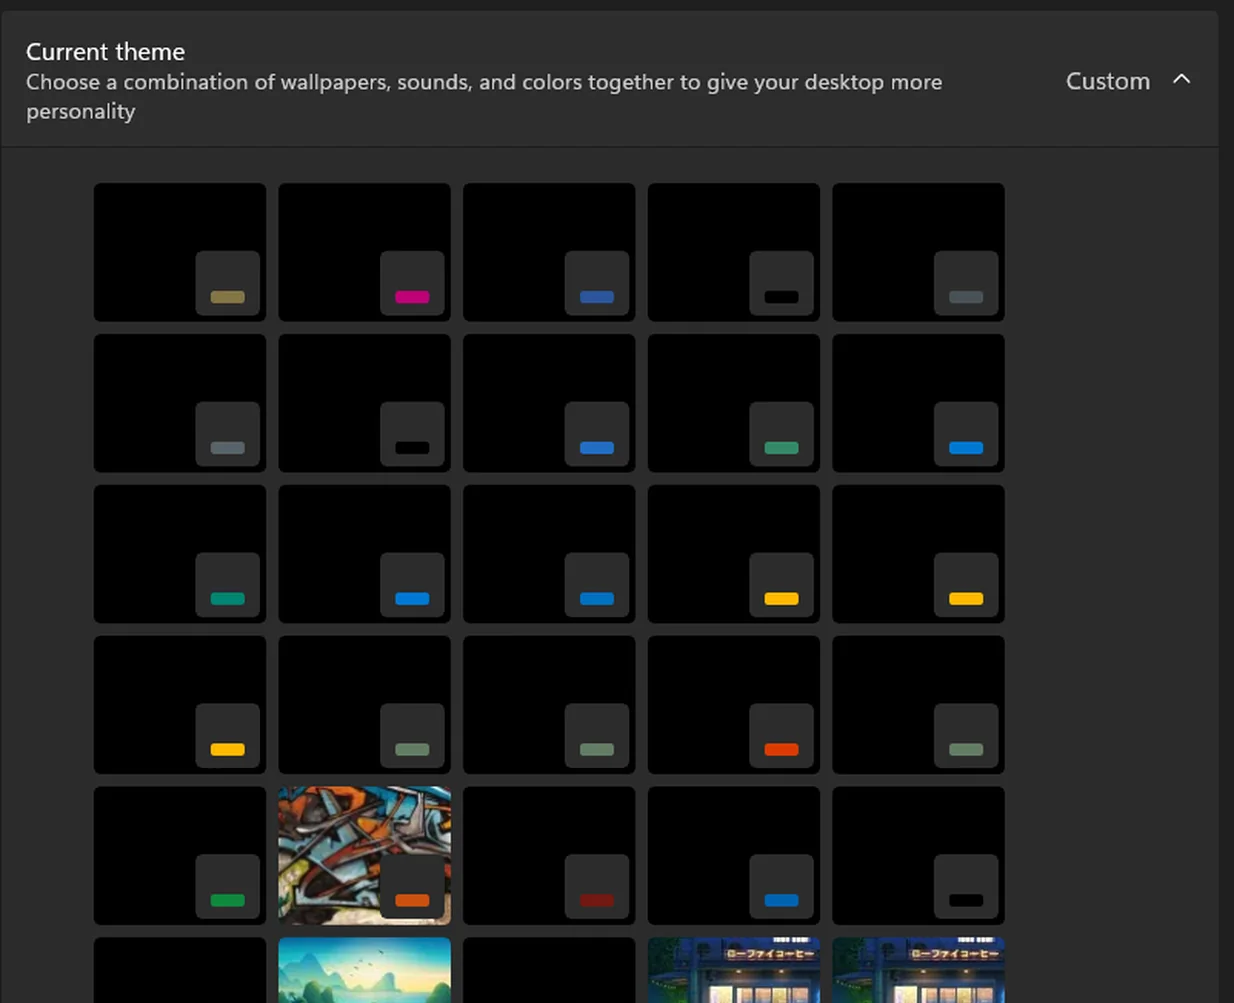Click the "Custom" theme label
This screenshot has height=1003, width=1234.
(x=1107, y=81)
